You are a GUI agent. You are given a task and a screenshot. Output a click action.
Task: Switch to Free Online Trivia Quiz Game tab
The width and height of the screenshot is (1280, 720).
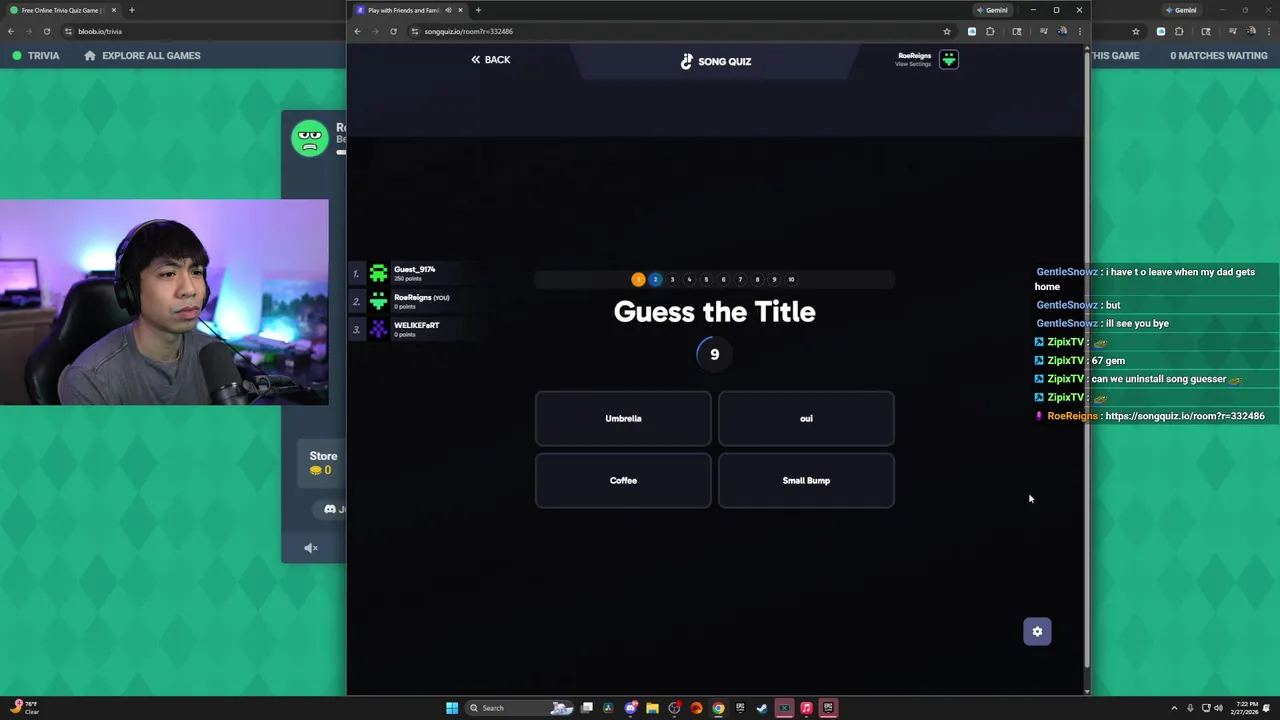point(61,10)
